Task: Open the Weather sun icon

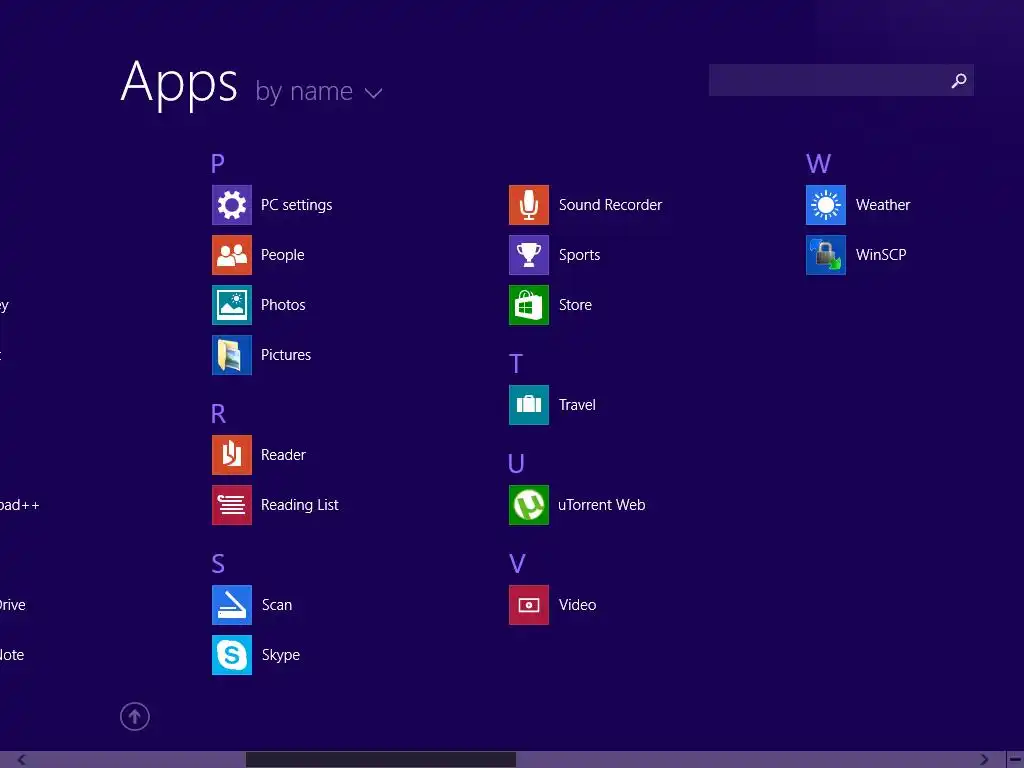Action: click(x=825, y=205)
